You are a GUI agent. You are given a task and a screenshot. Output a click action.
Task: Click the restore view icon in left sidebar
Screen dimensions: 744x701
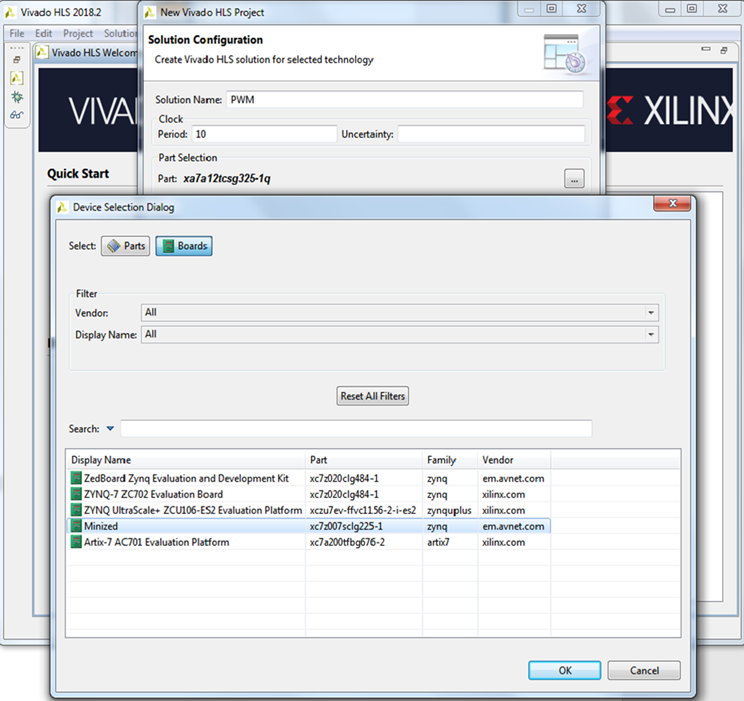click(17, 59)
